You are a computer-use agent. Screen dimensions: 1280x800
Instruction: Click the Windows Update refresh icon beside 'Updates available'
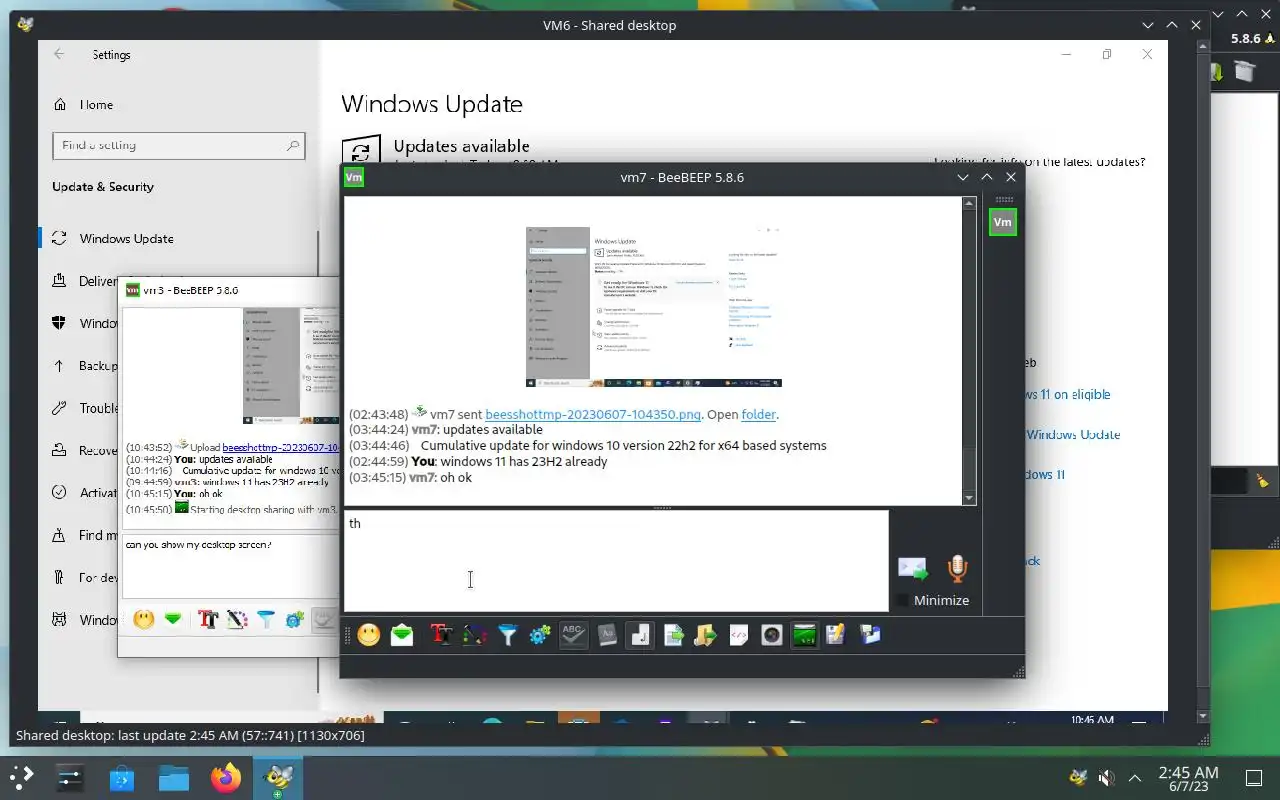click(x=361, y=152)
